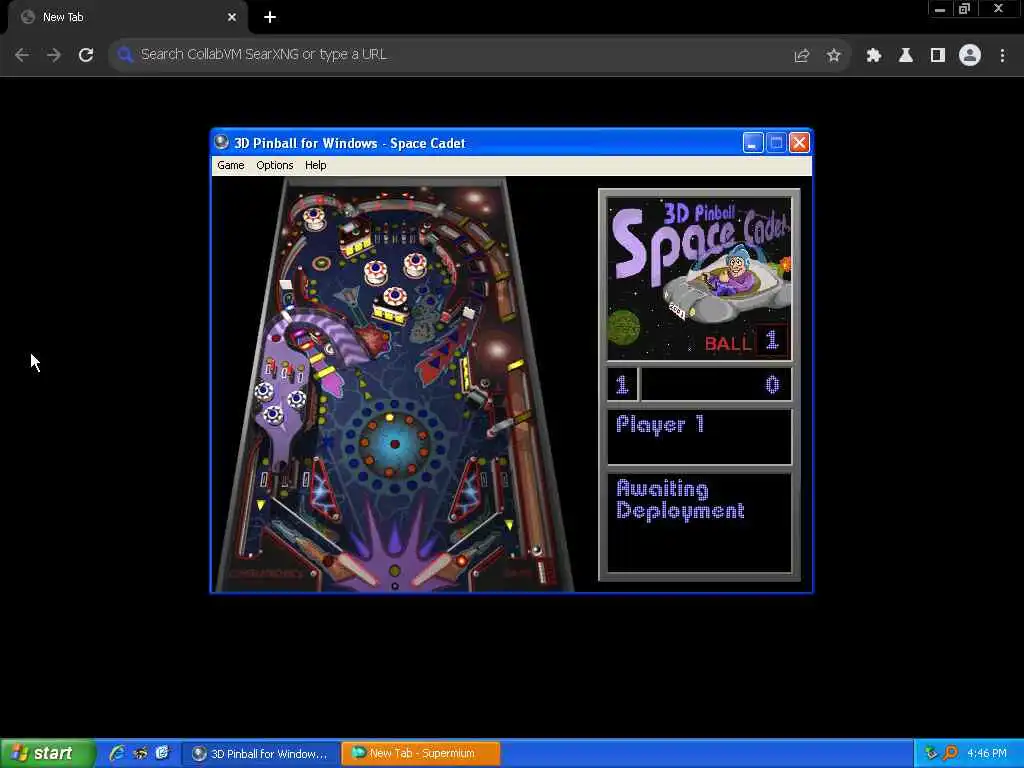The width and height of the screenshot is (1024, 768).
Task: Click the blue circular wormhole target center
Action: tap(394, 444)
